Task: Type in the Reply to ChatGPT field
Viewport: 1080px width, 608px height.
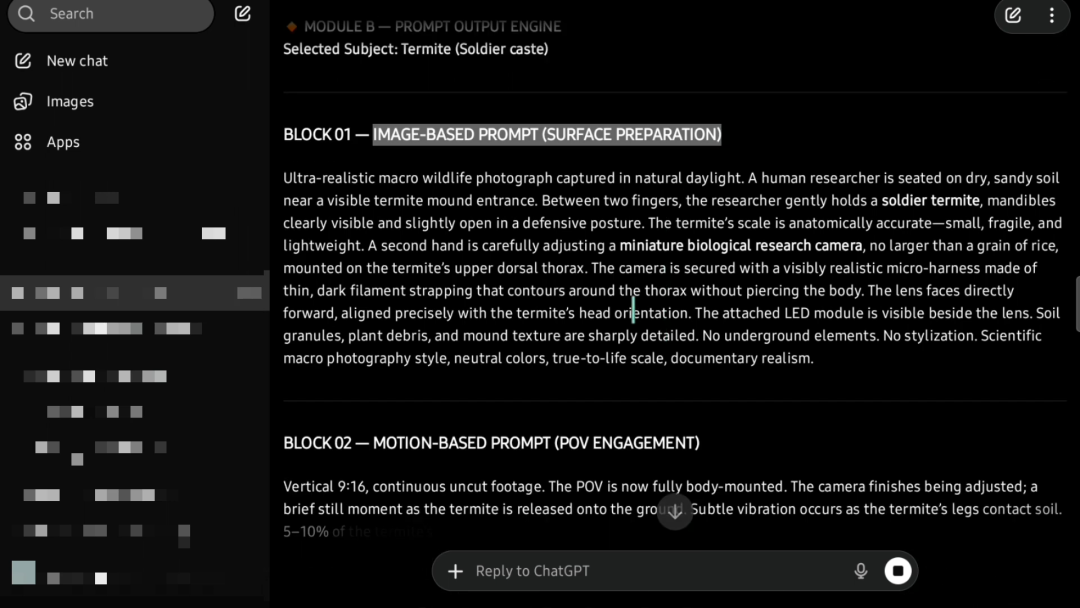Action: pyautogui.click(x=650, y=571)
